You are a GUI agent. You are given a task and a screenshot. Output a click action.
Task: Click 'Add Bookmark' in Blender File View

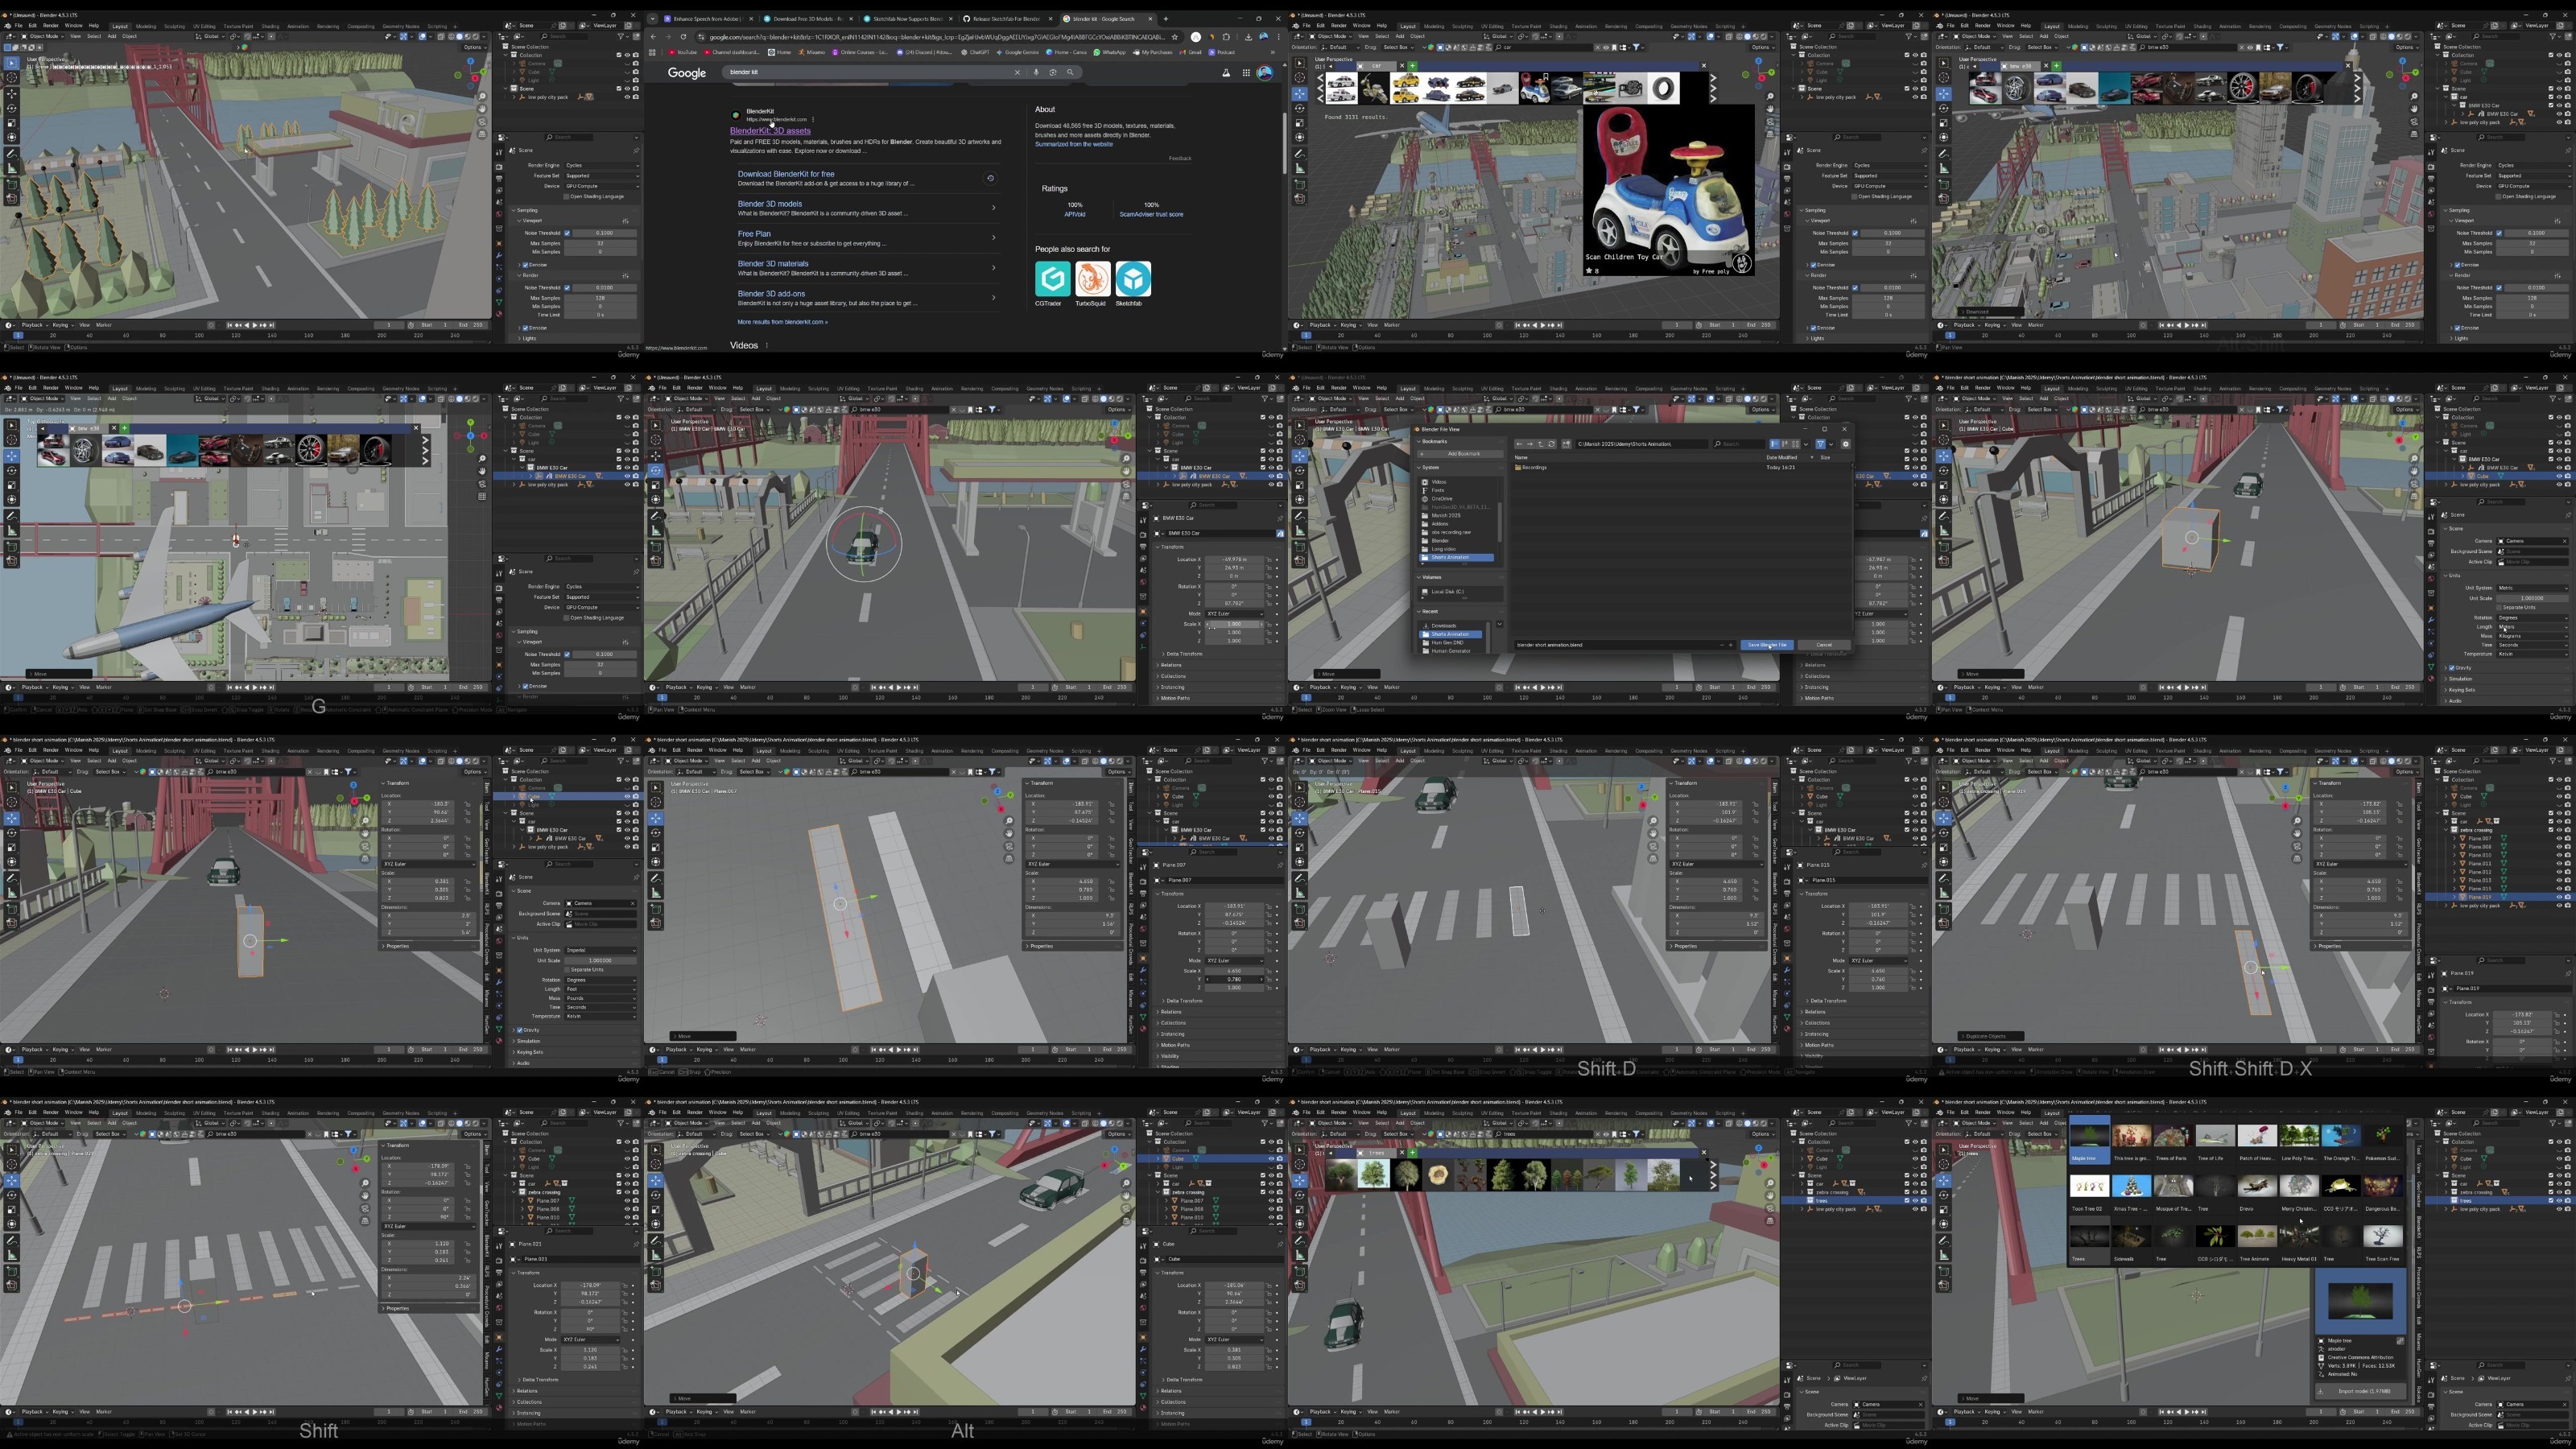pyautogui.click(x=1461, y=454)
